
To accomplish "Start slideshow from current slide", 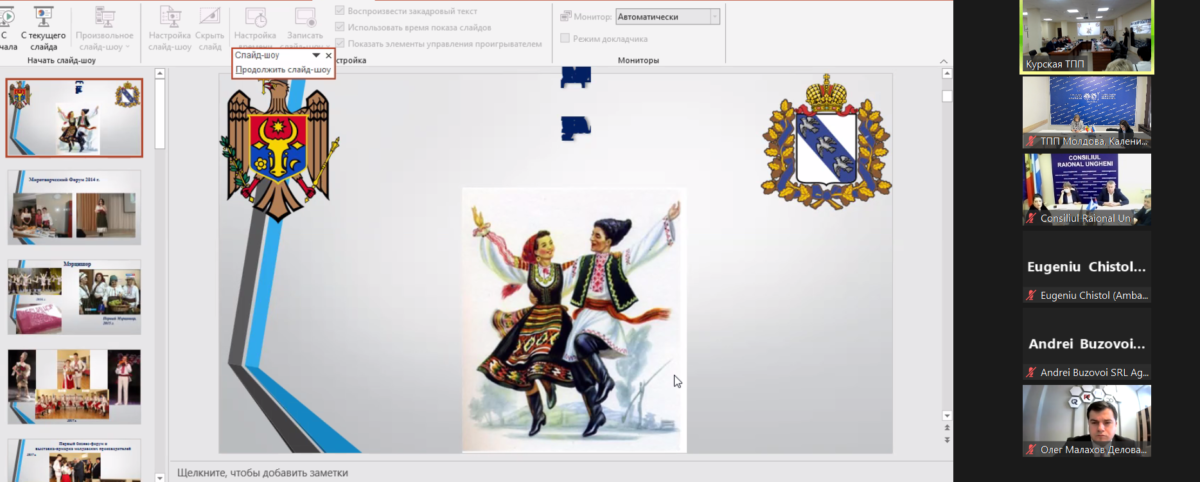I will [44, 27].
